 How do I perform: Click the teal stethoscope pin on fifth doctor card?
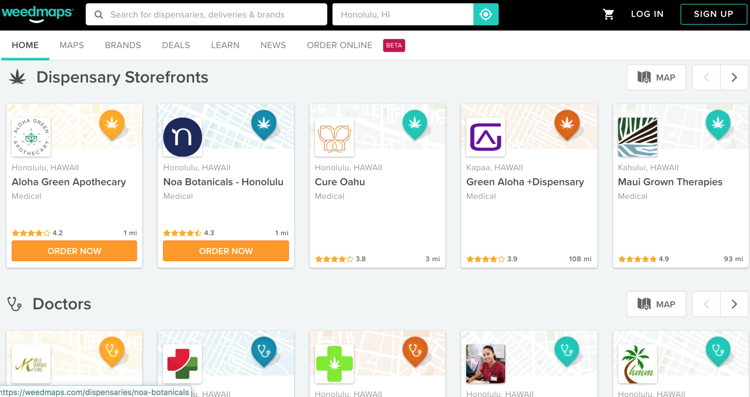pos(718,352)
